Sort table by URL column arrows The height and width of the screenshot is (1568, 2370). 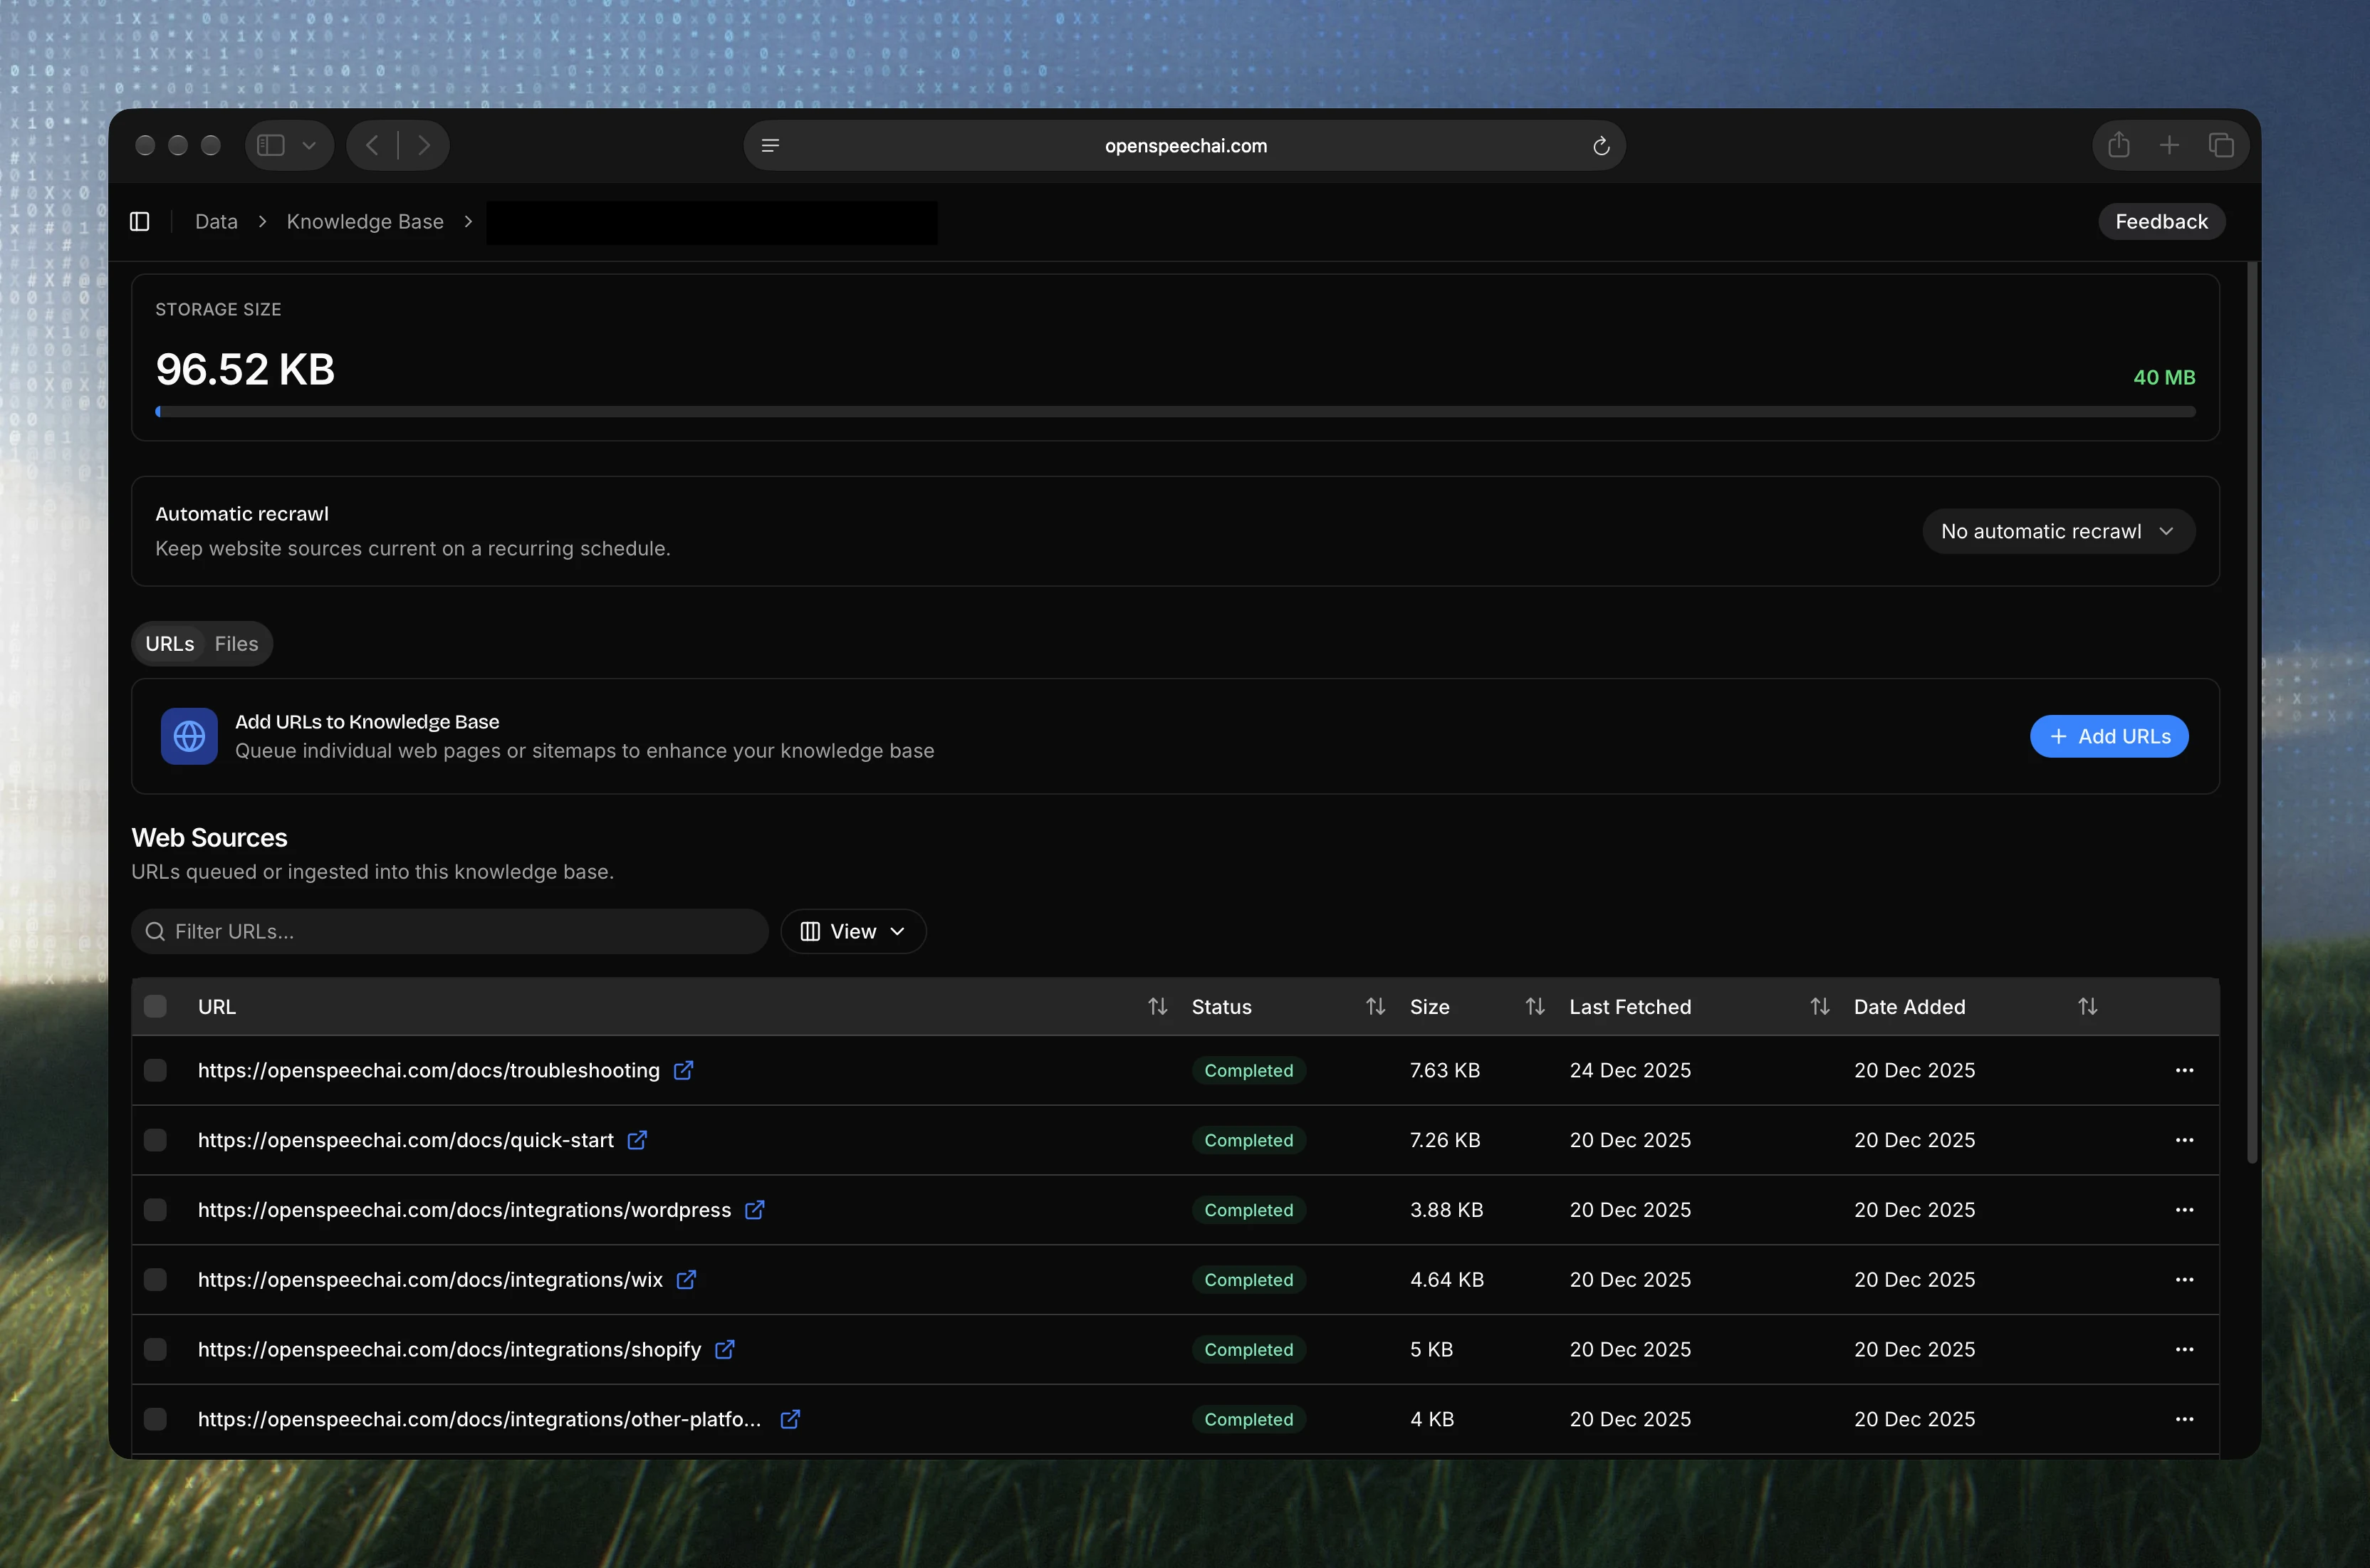(1157, 1006)
